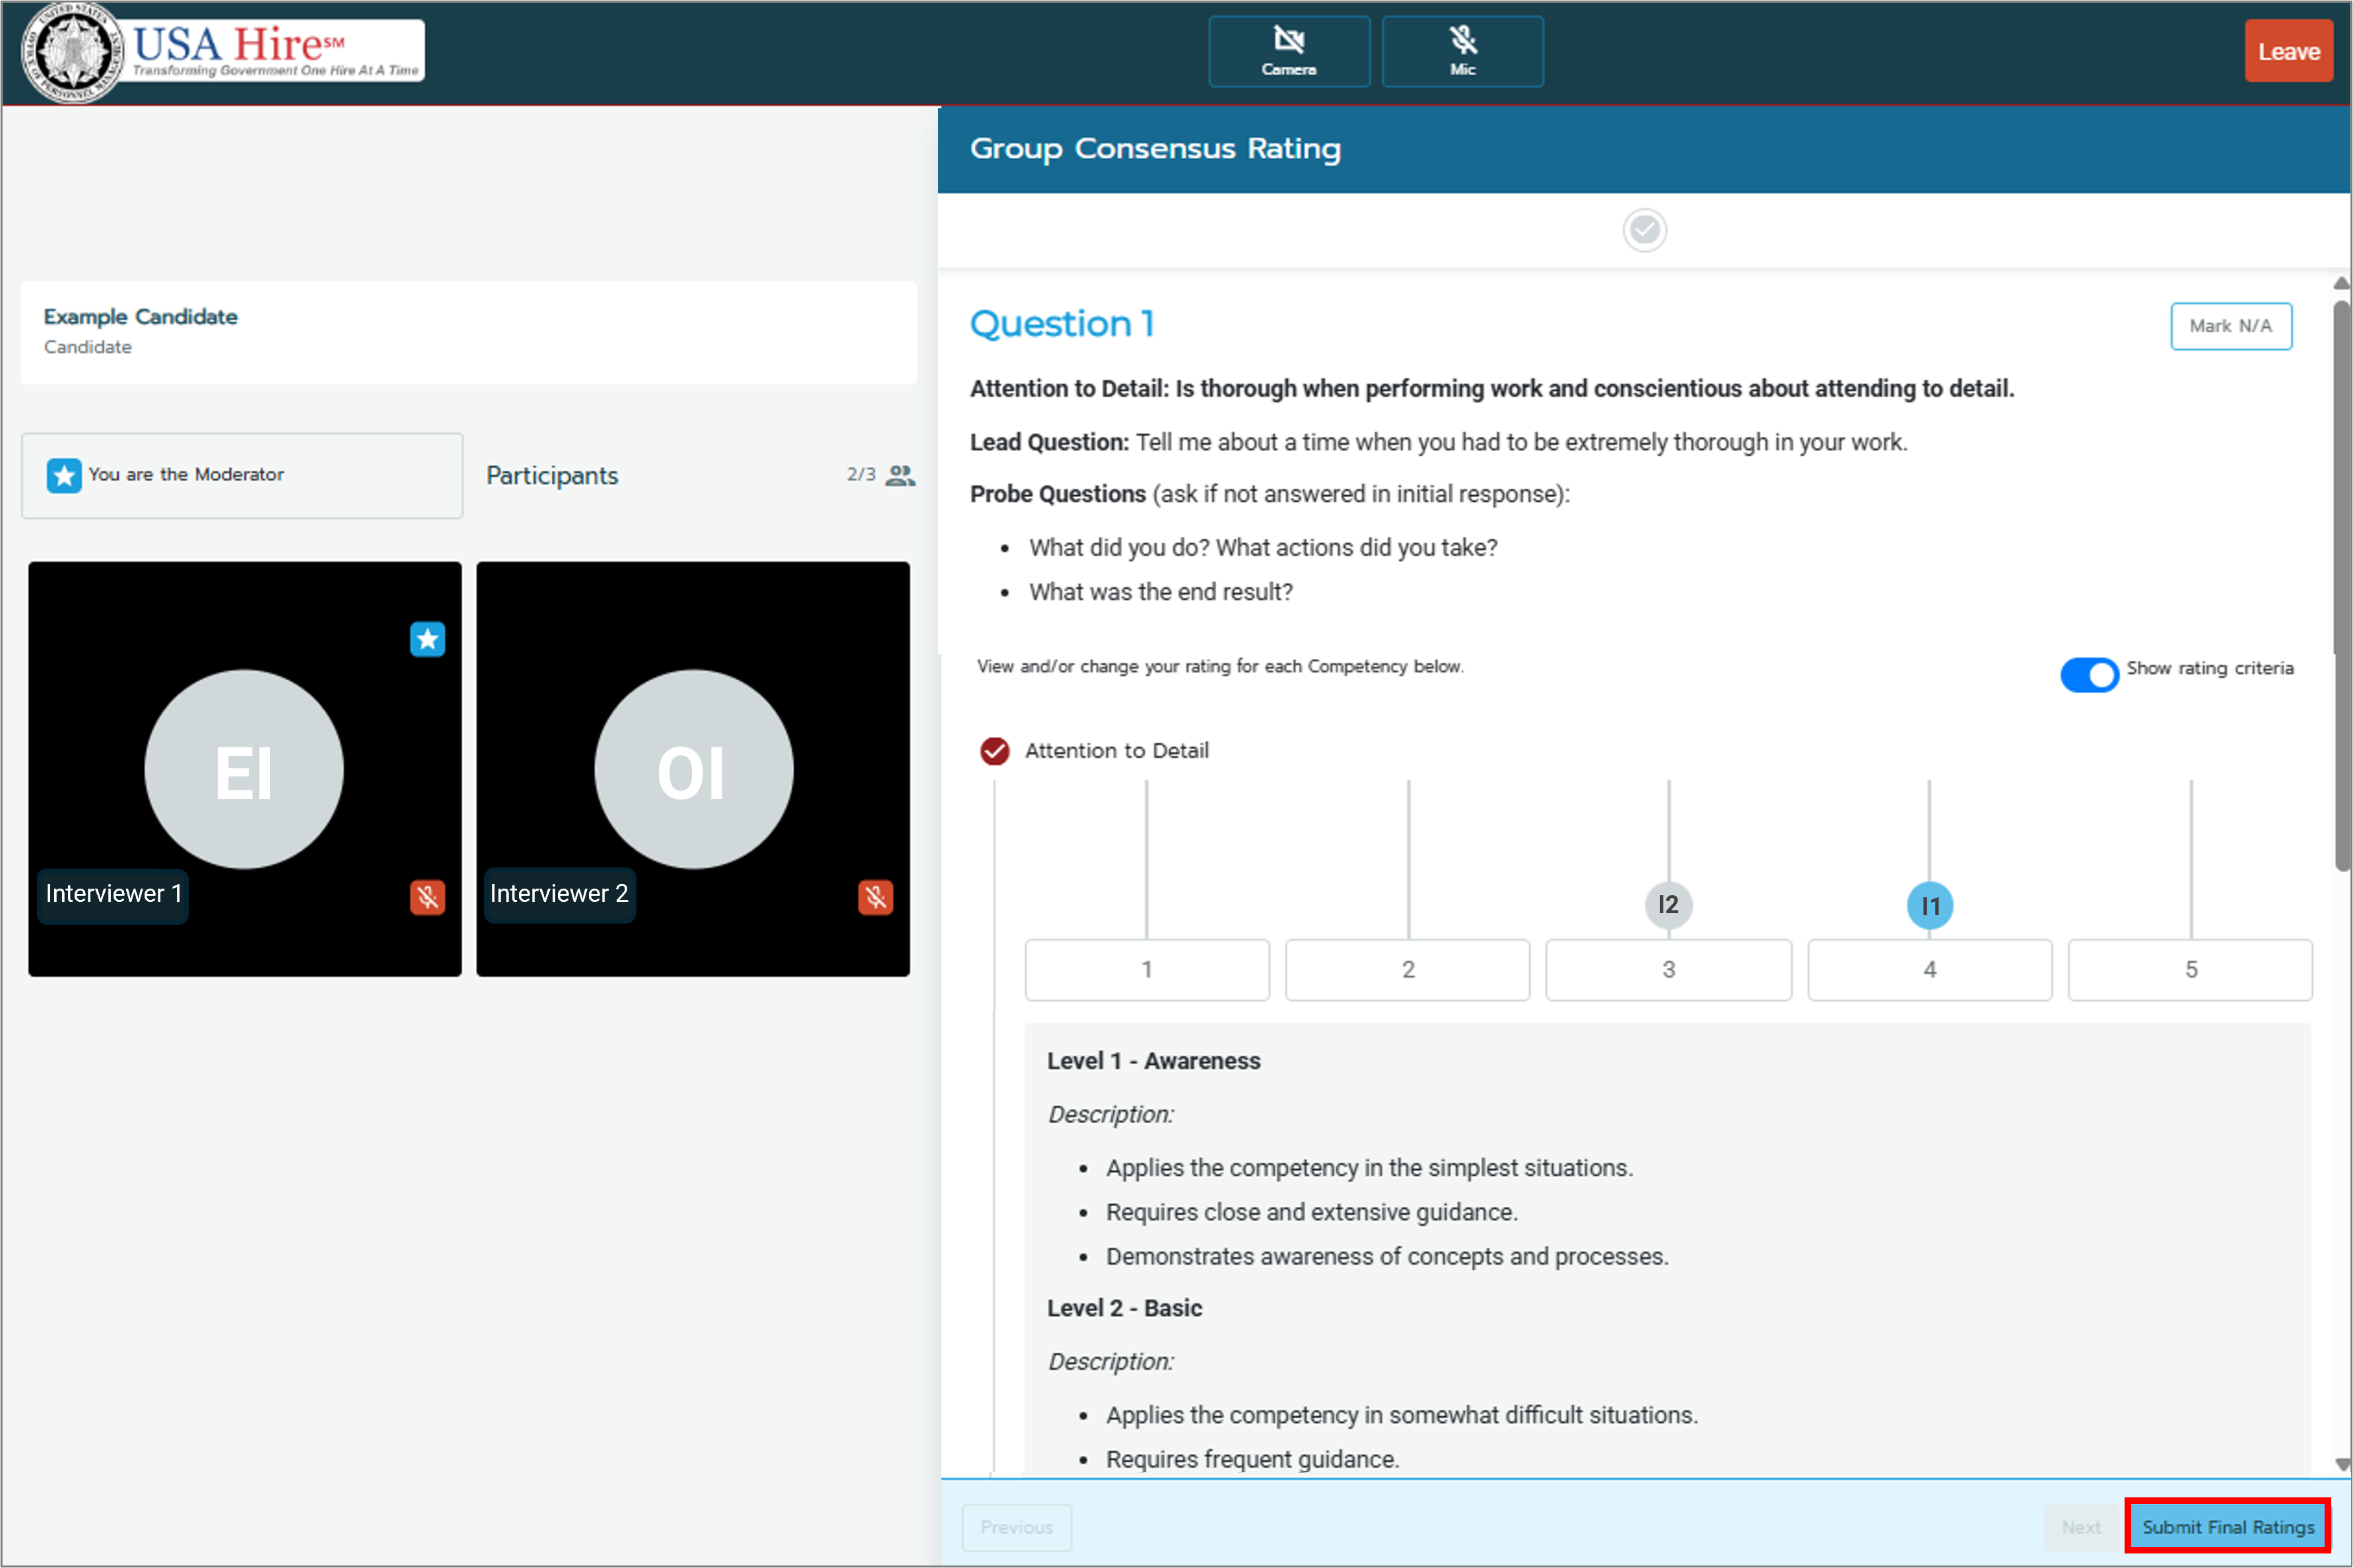Click the Example Candidate name
Screen dimensions: 2353x1568
pyautogui.click(x=141, y=316)
